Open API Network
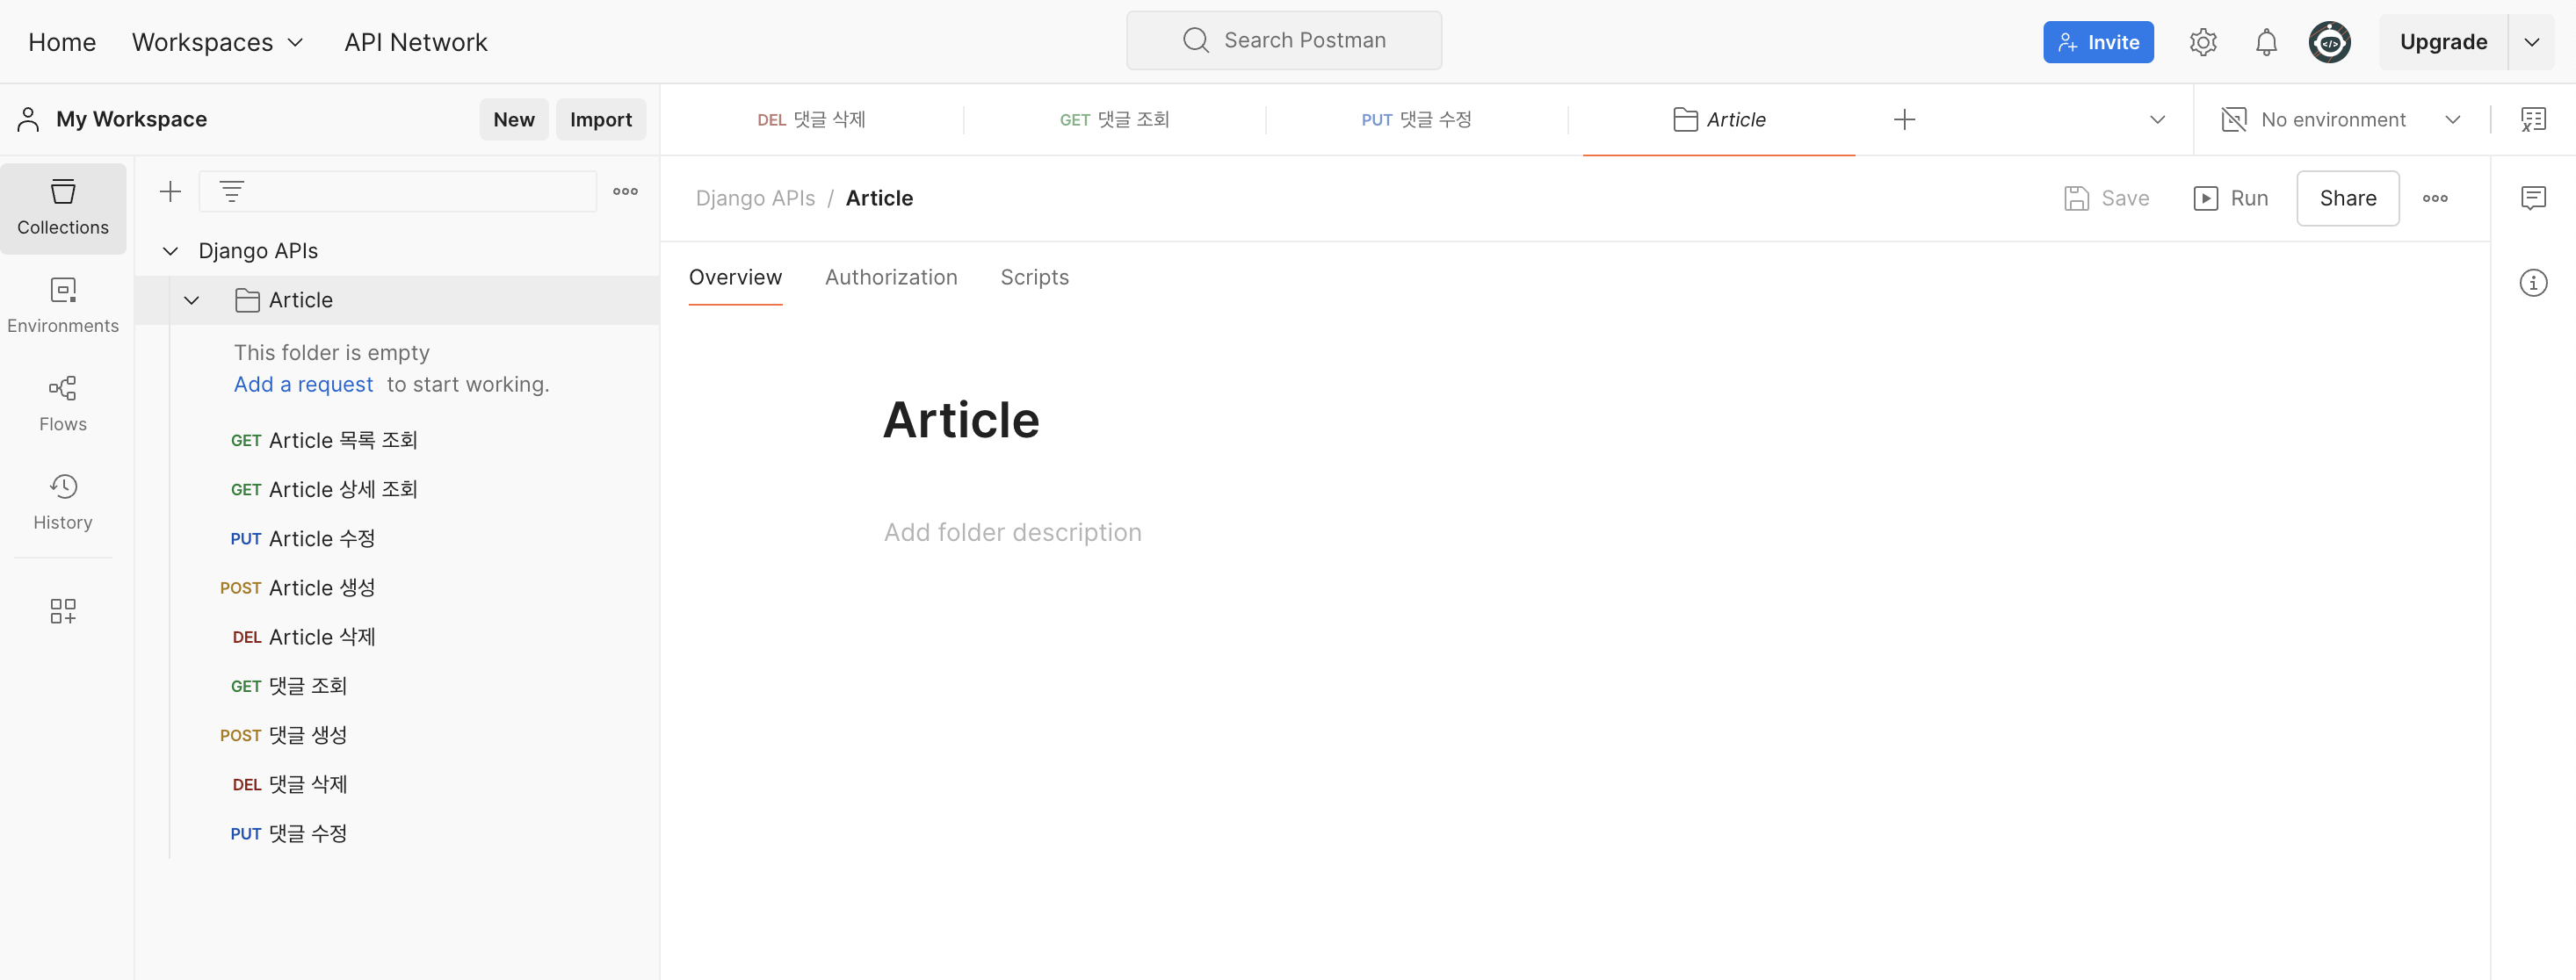The width and height of the screenshot is (2576, 980). pyautogui.click(x=415, y=42)
